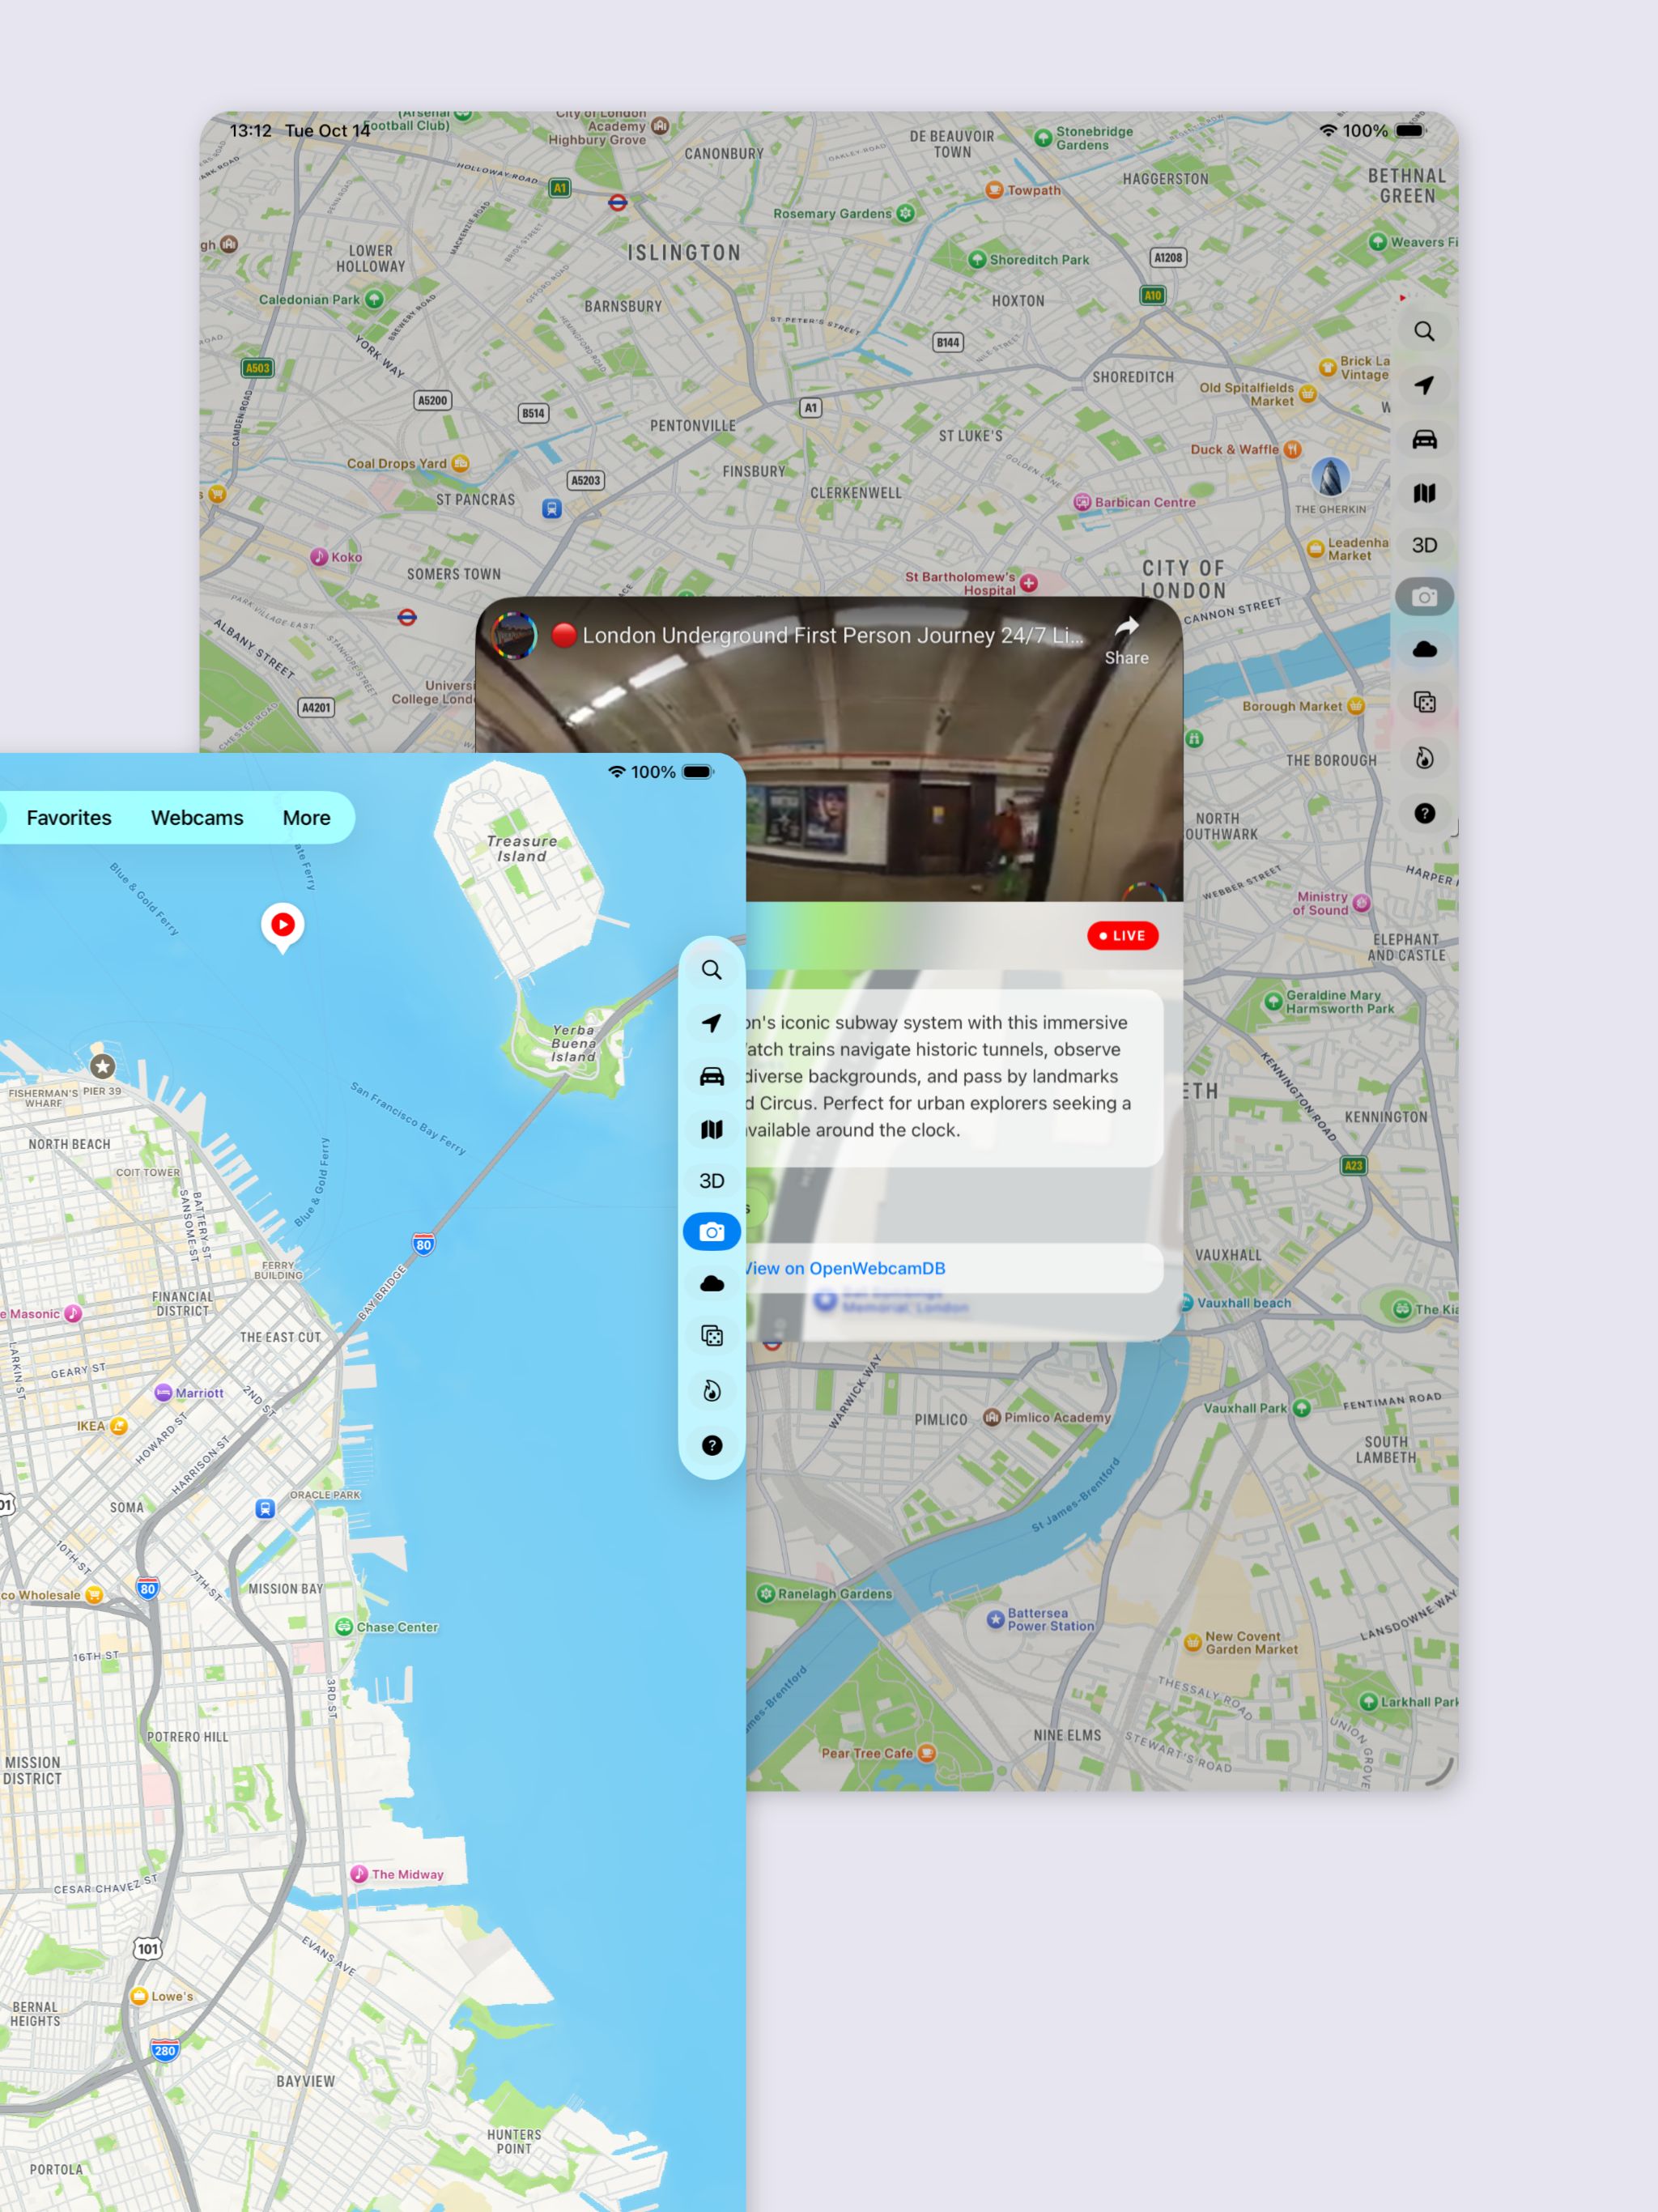1658x2212 pixels.
Task: Open map style picker in London toolbar
Action: pyautogui.click(x=1424, y=493)
